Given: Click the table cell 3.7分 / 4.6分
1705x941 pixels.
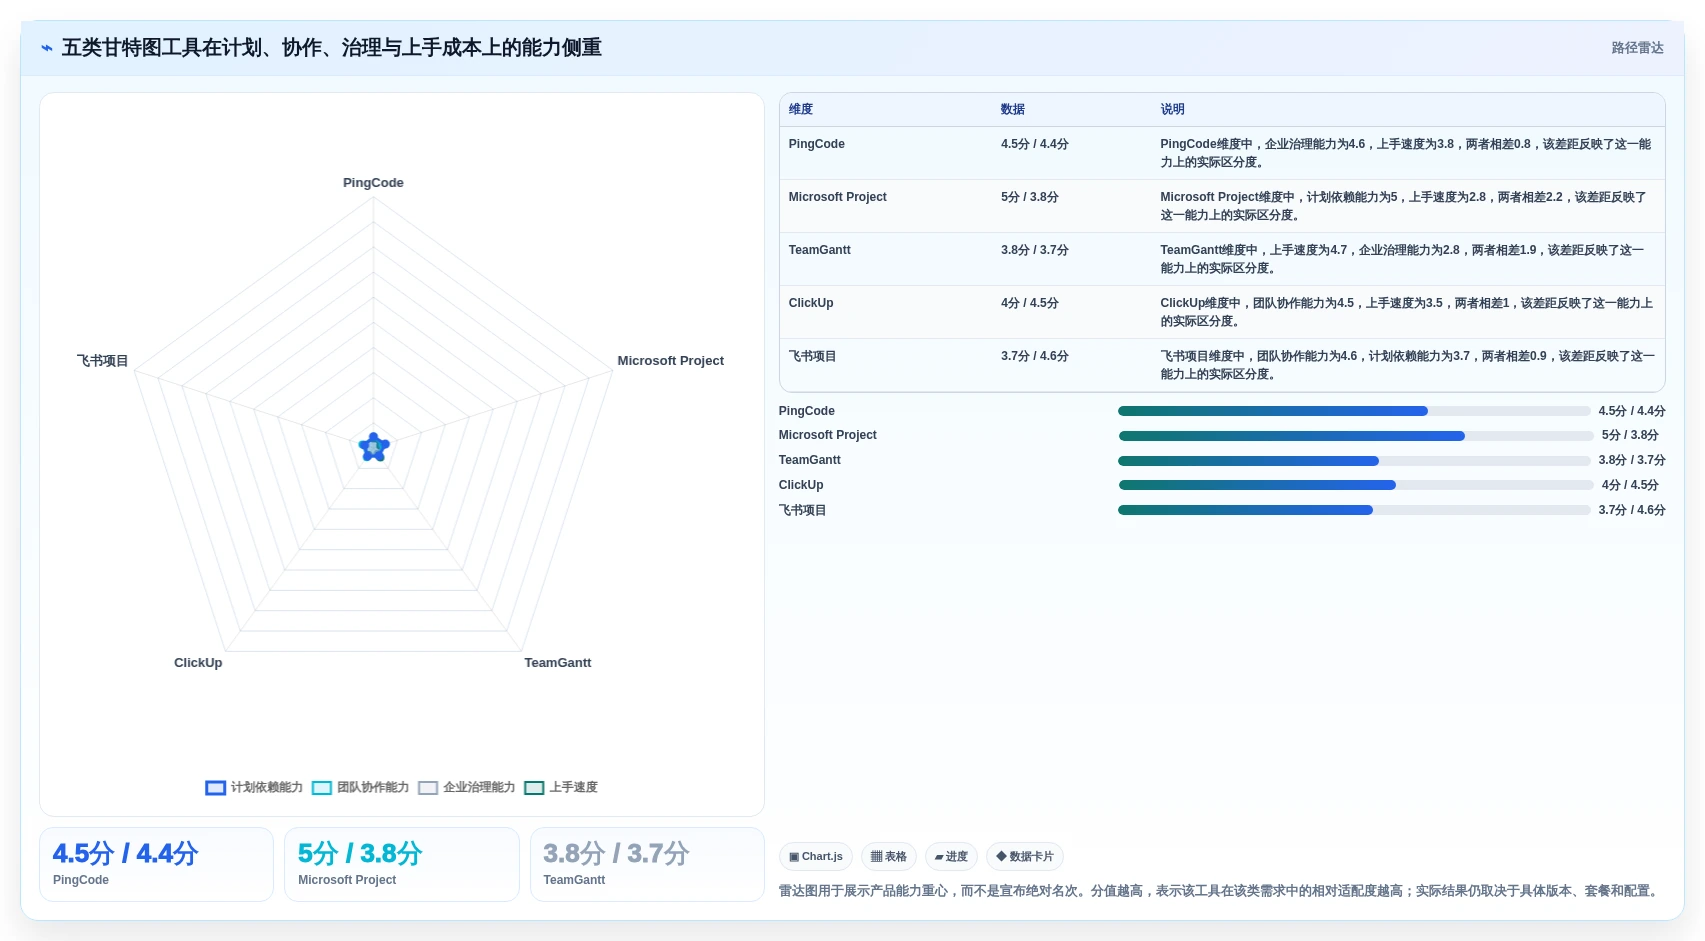Looking at the screenshot, I should [1034, 356].
